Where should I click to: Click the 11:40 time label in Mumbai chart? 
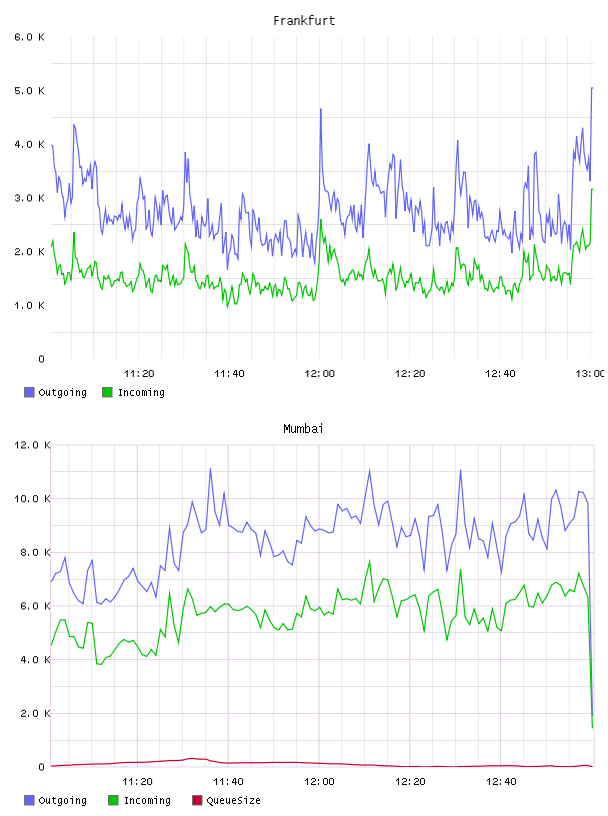point(228,782)
